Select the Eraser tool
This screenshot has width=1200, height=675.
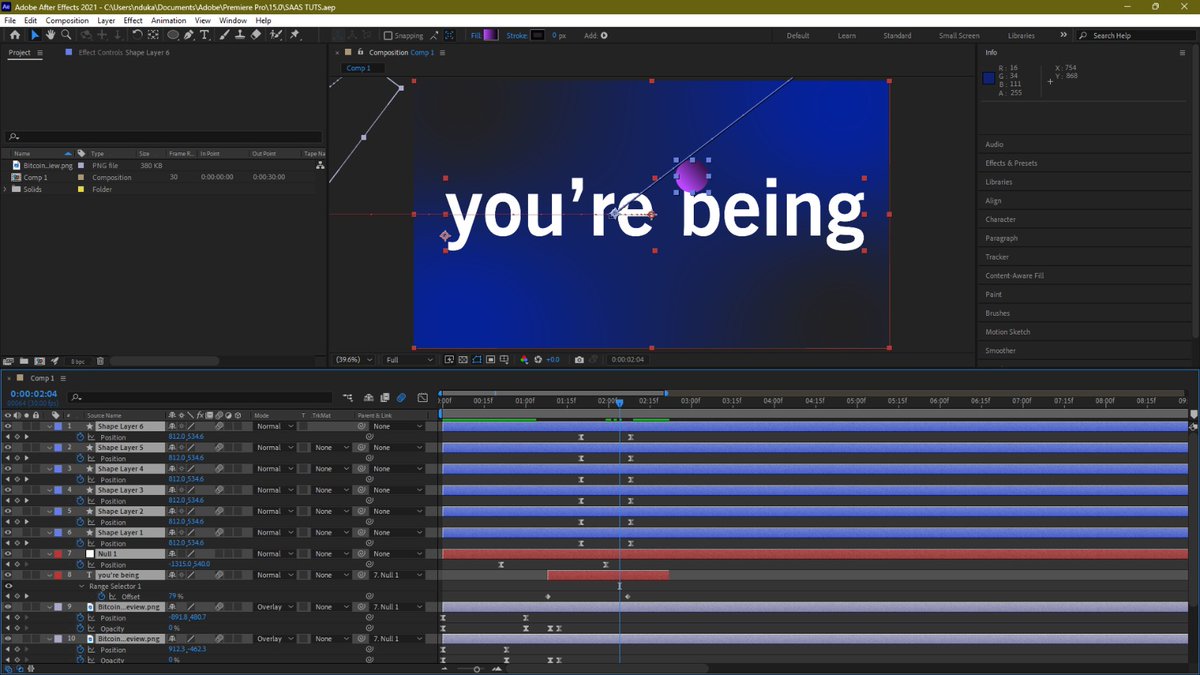click(x=256, y=35)
